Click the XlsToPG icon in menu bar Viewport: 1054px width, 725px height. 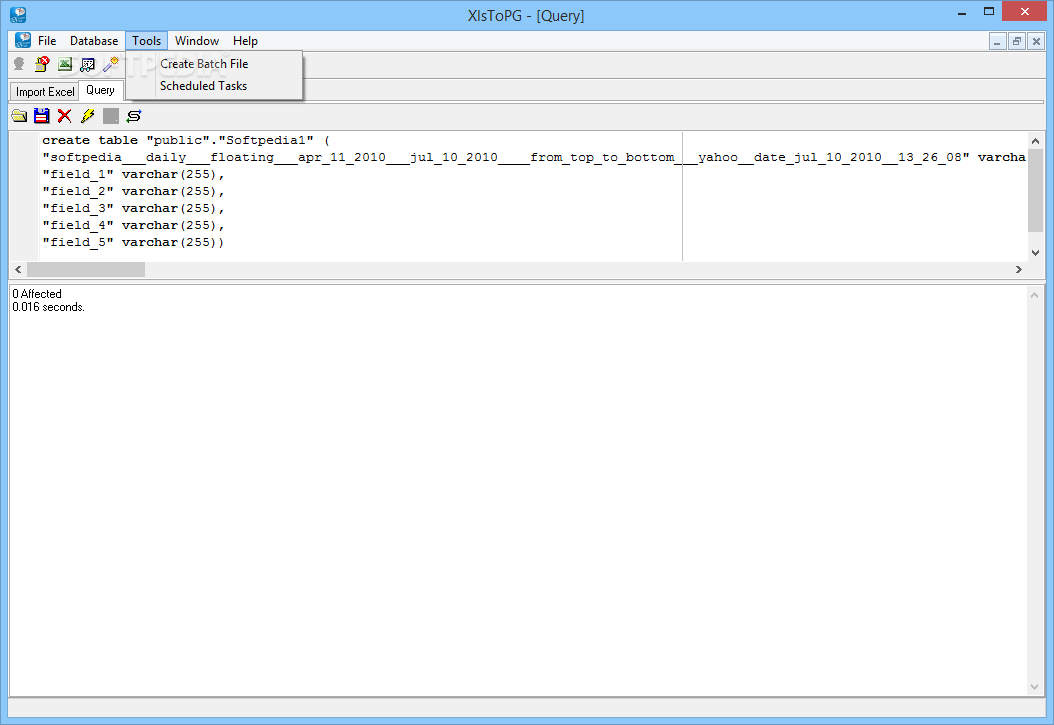pyautogui.click(x=23, y=40)
